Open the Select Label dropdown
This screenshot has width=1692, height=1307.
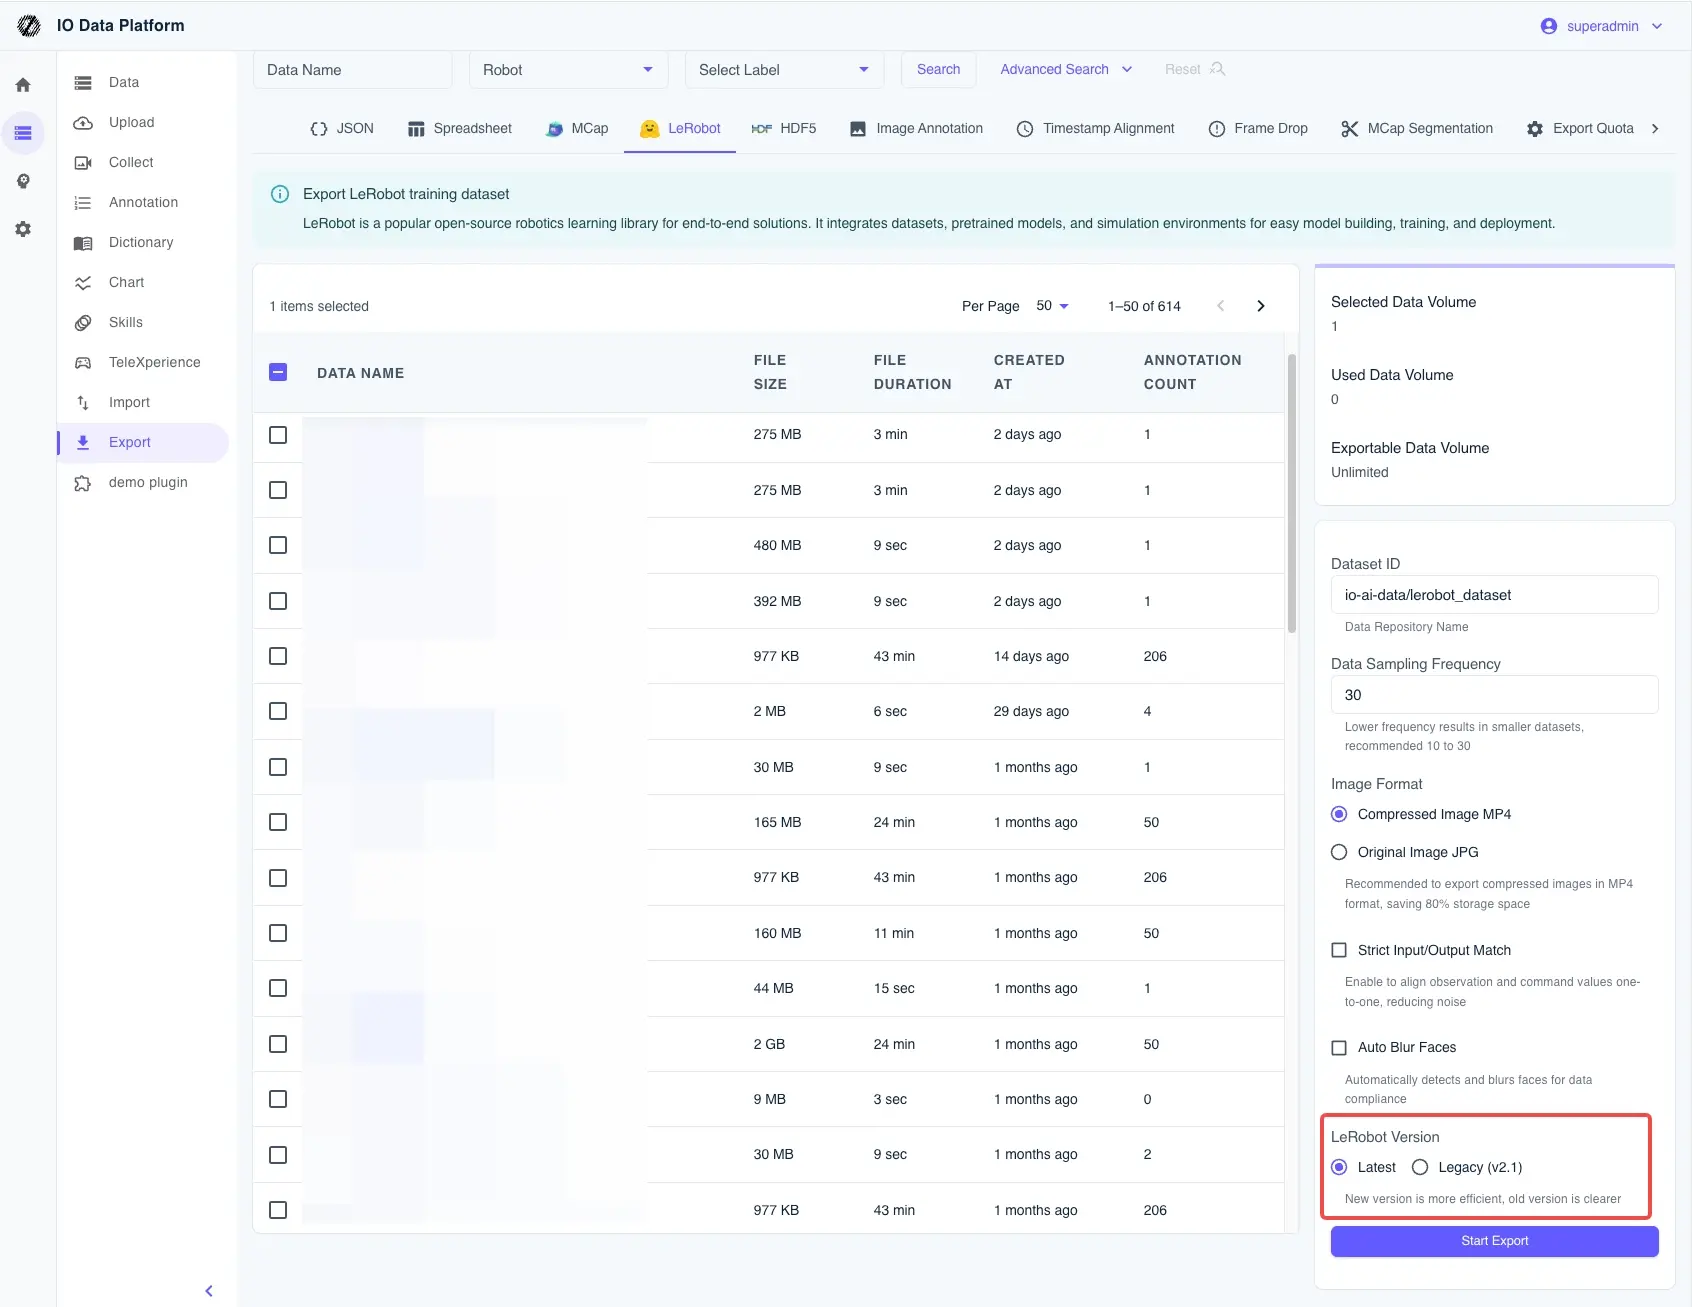pyautogui.click(x=784, y=70)
